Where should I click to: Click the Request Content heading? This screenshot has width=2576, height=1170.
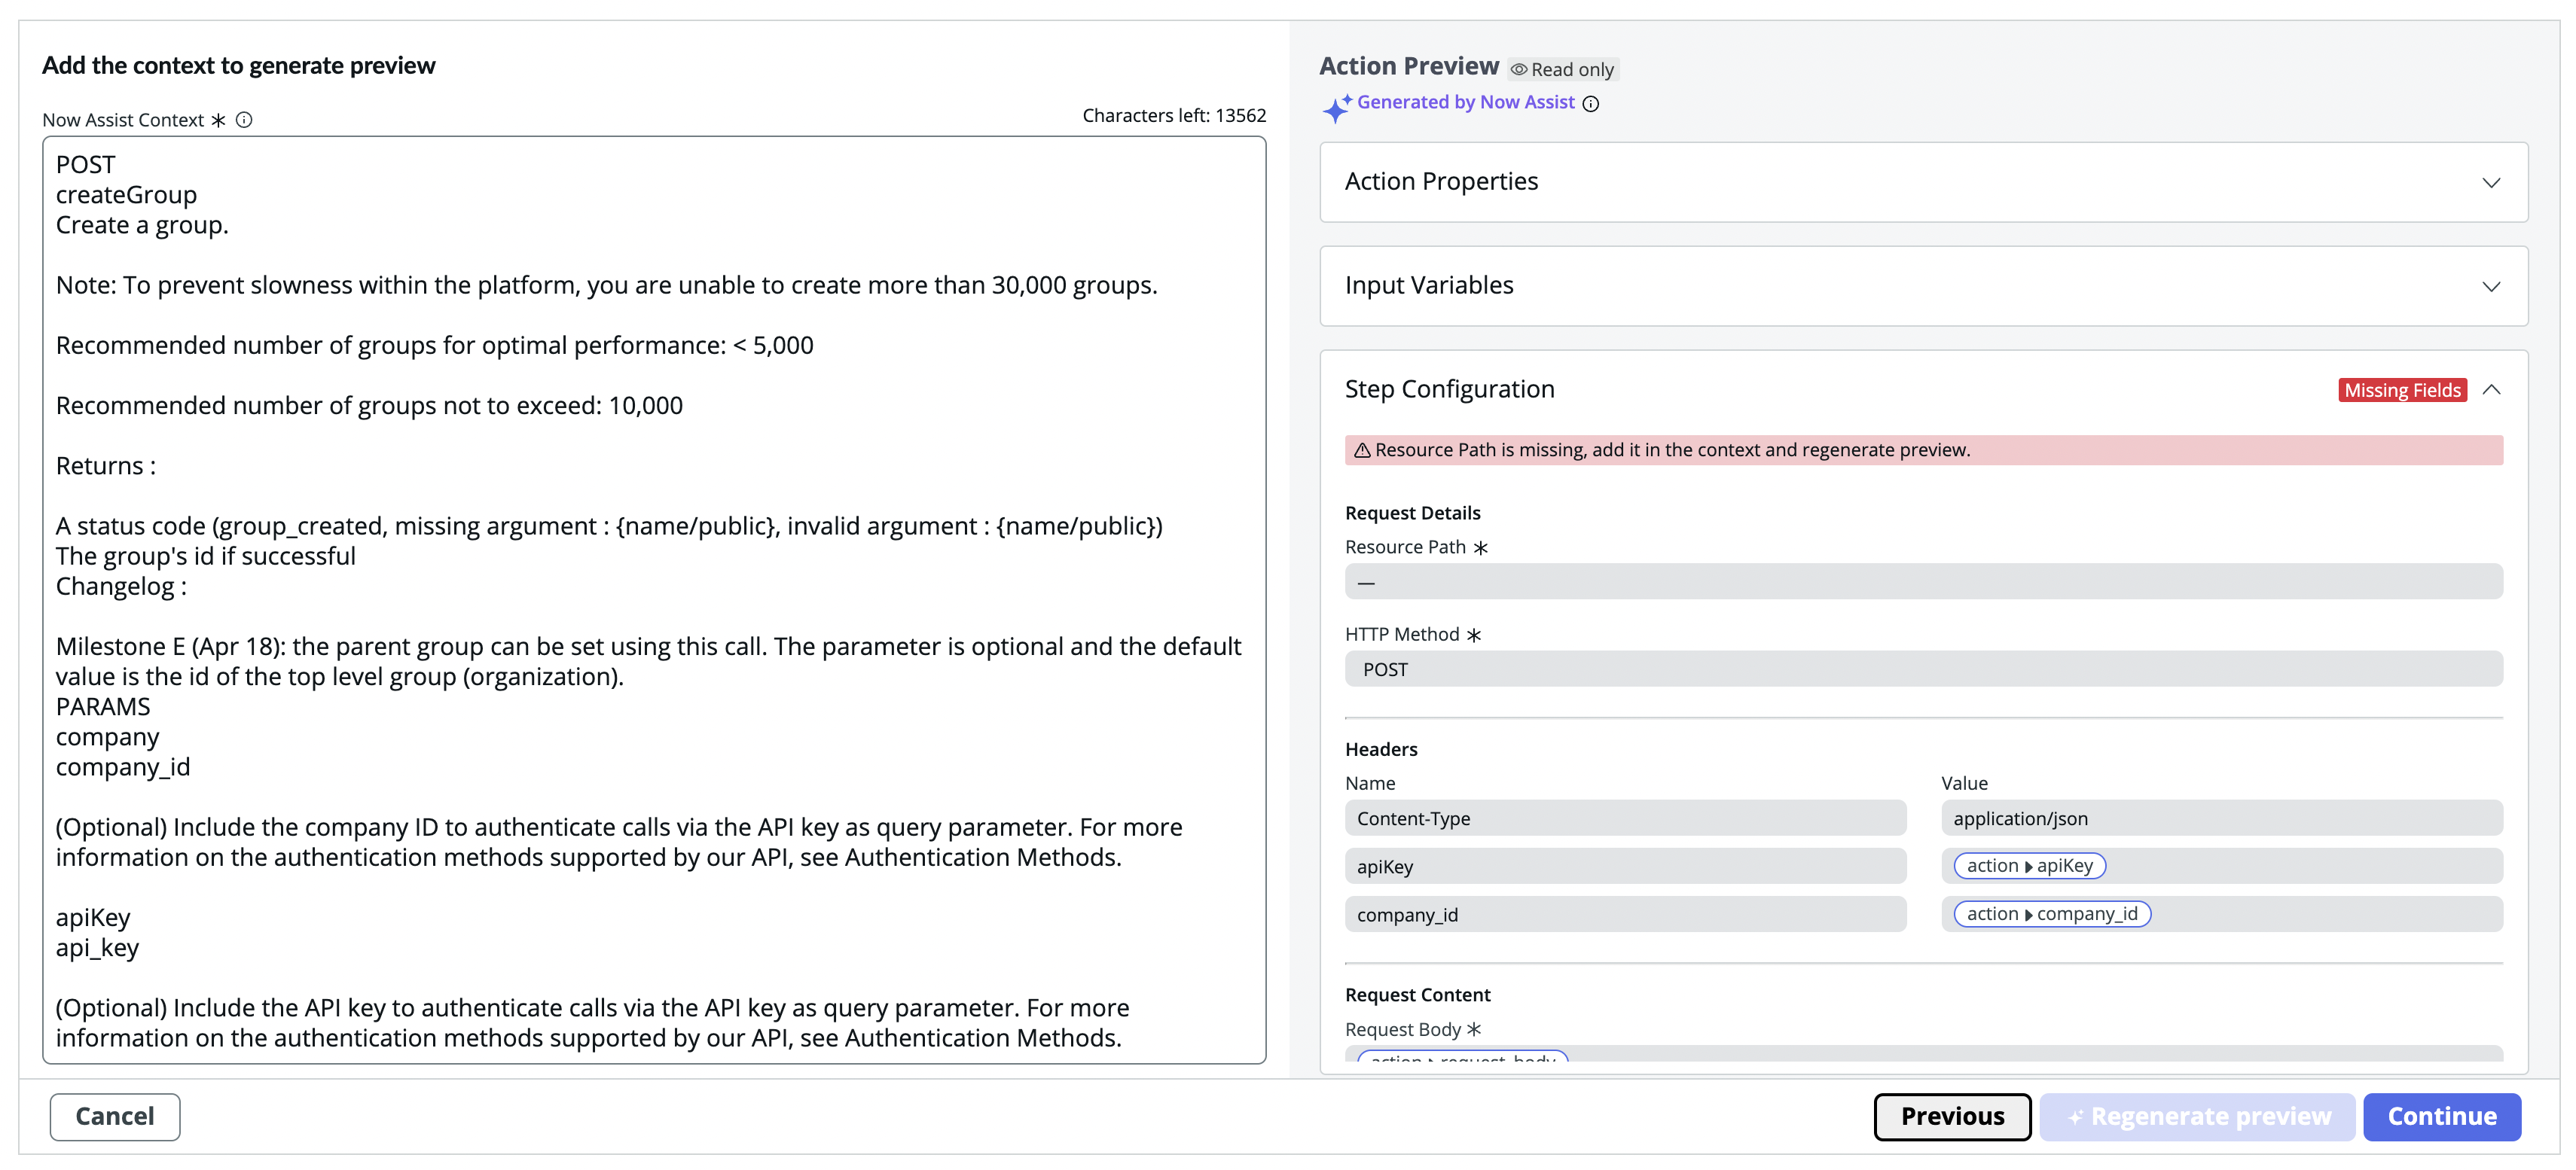pos(1417,995)
